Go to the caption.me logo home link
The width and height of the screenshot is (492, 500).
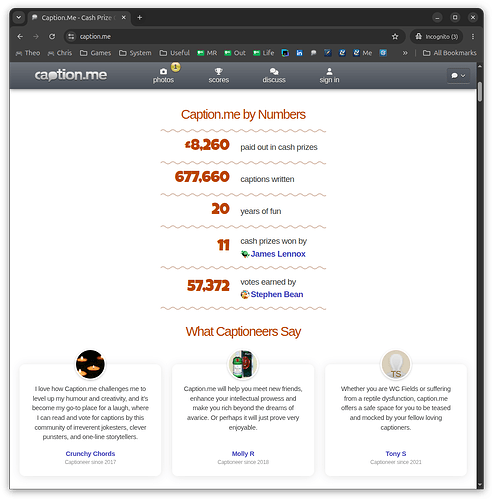(x=71, y=75)
